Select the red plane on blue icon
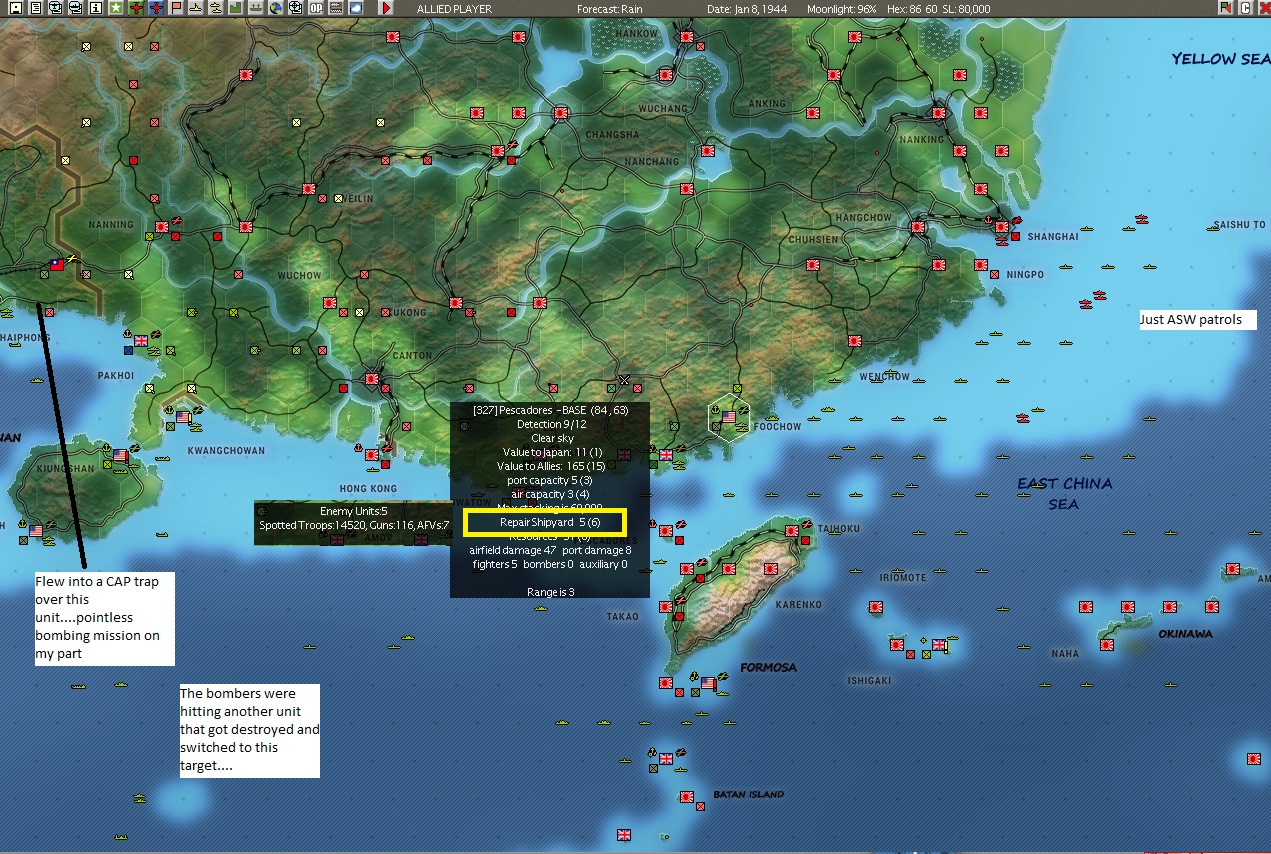 (156, 8)
